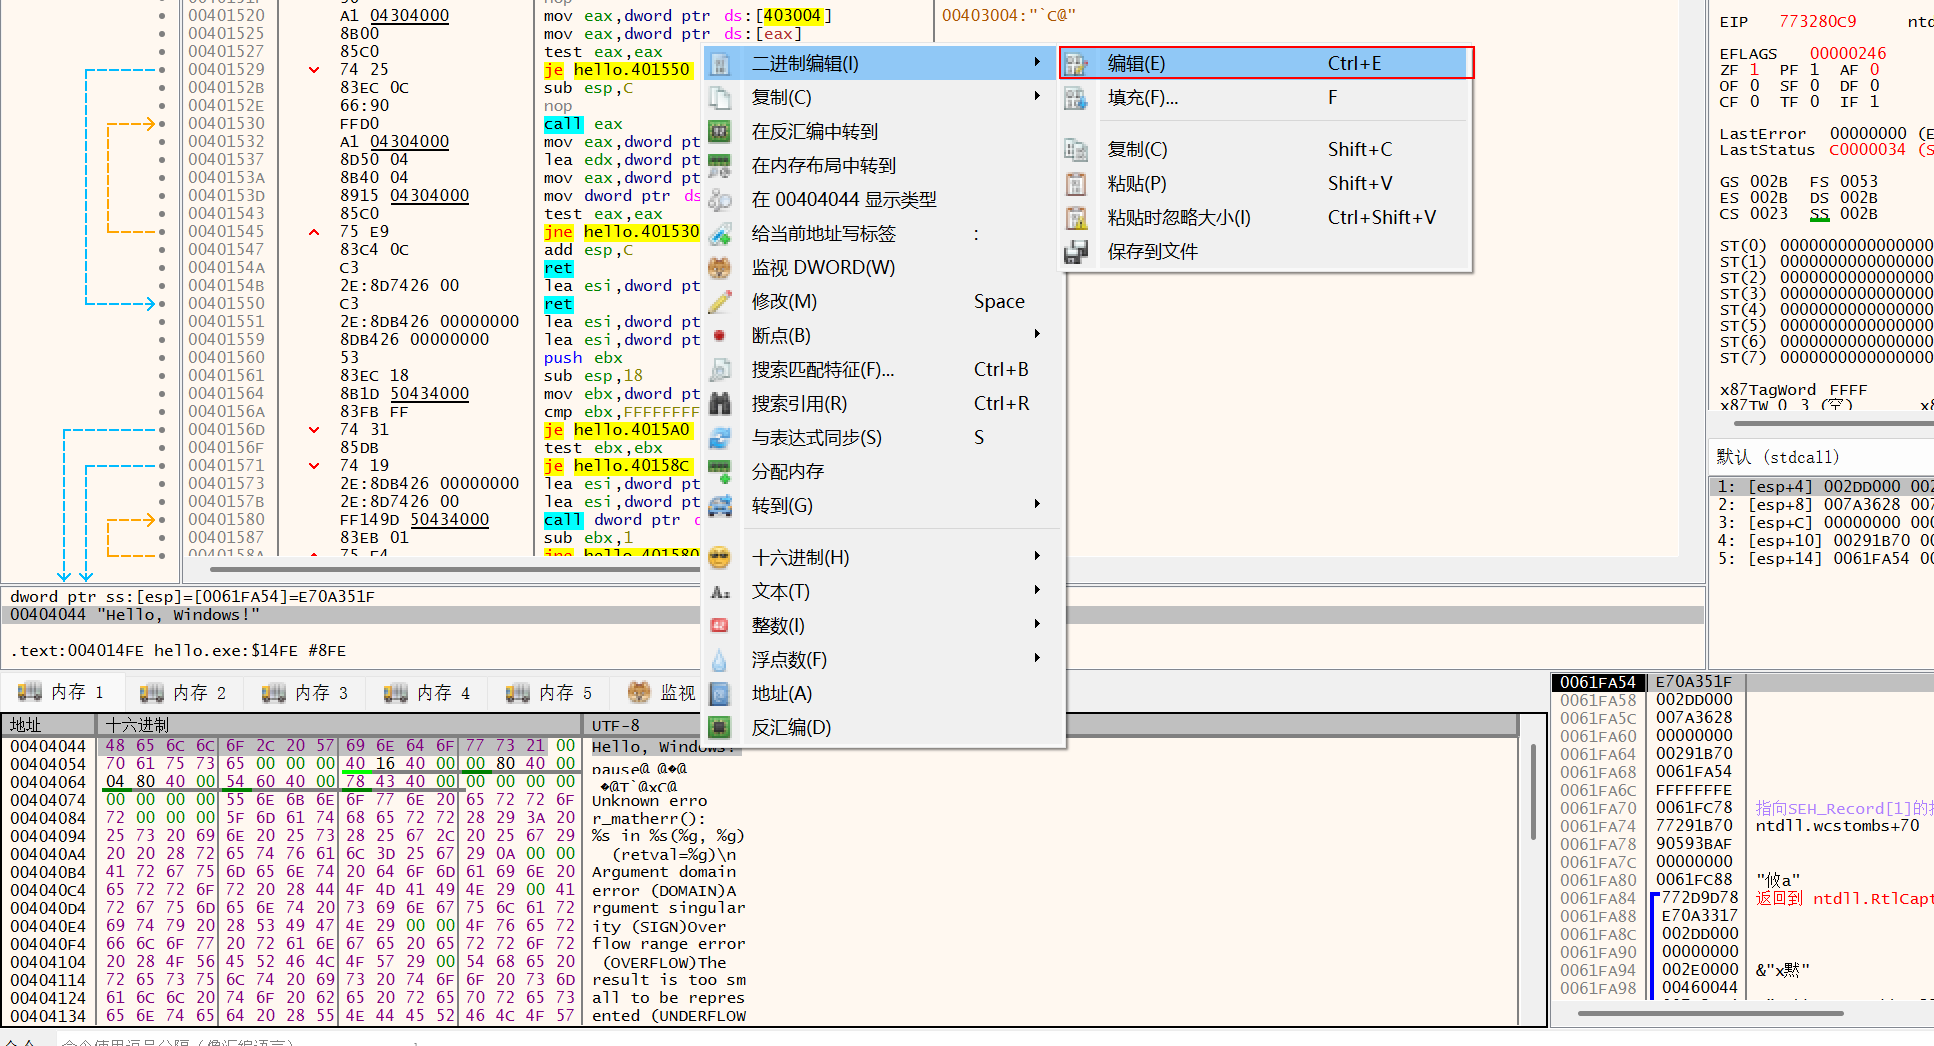Click the 分配内存 icon
This screenshot has height=1046, width=1934.
[x=720, y=472]
